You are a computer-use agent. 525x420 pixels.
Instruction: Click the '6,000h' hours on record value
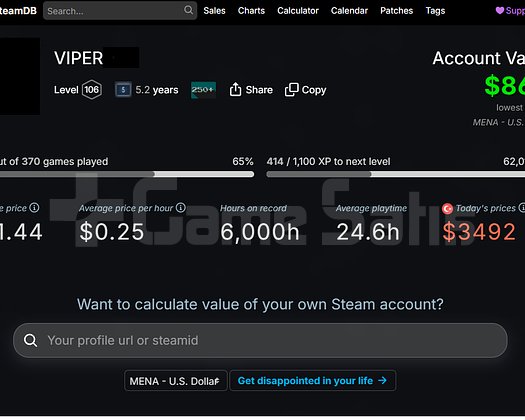click(259, 231)
